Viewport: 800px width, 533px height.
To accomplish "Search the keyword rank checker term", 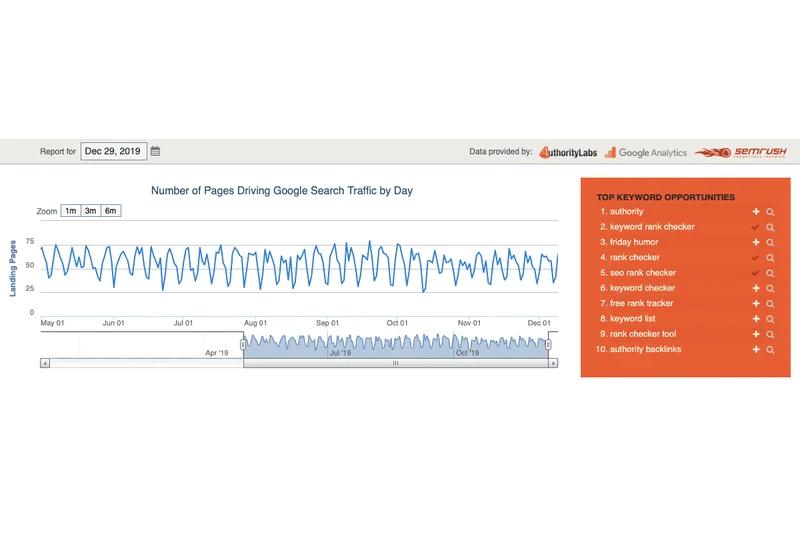I will (770, 228).
